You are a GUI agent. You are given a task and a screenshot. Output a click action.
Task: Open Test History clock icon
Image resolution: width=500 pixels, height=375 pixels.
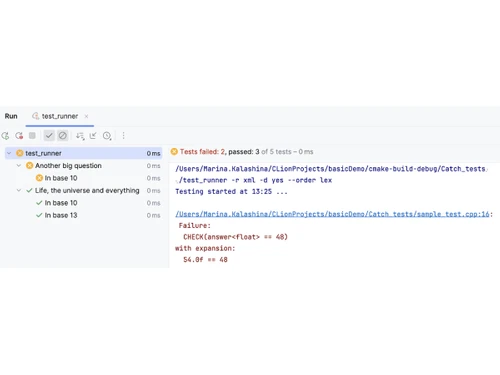pos(107,136)
